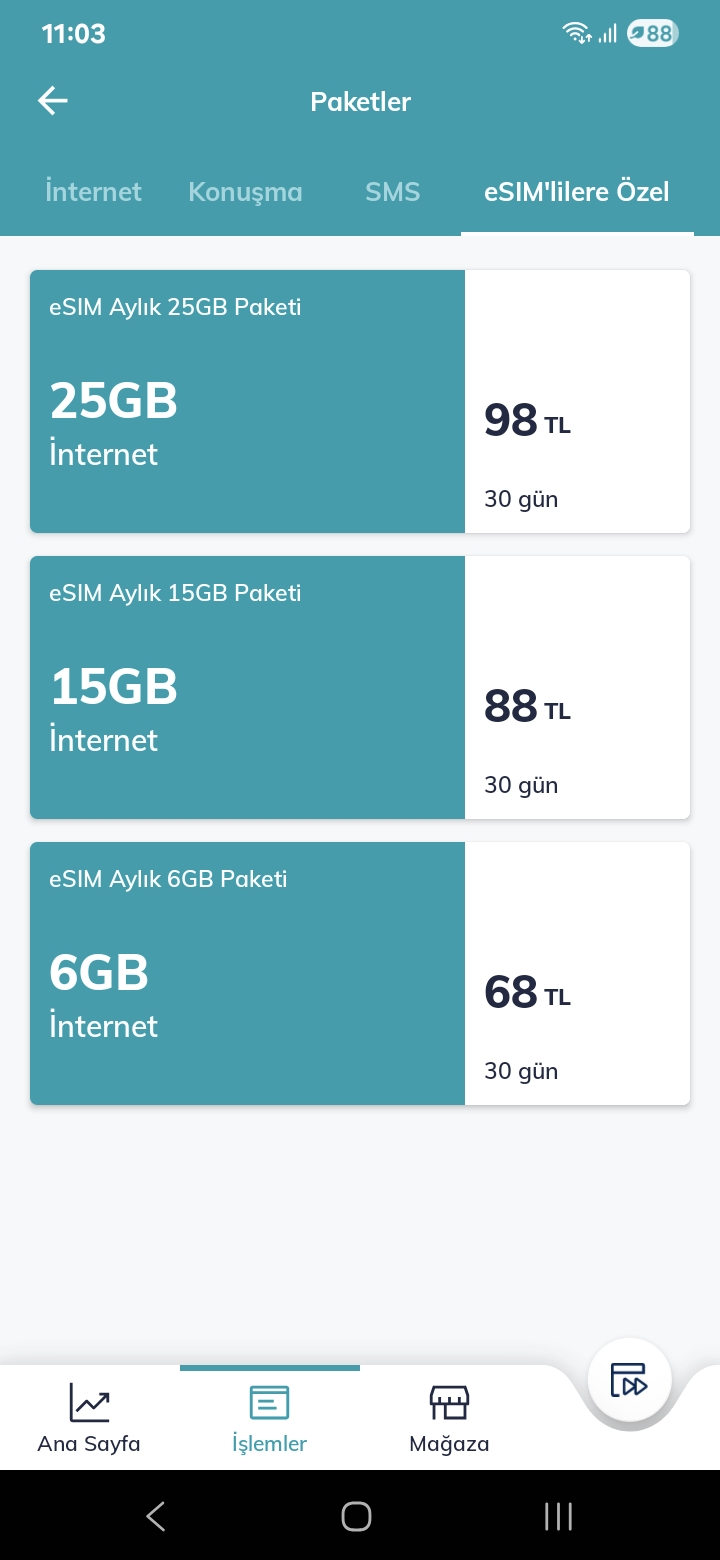Tap the Android recent apps button
The image size is (720, 1560).
point(558,1516)
